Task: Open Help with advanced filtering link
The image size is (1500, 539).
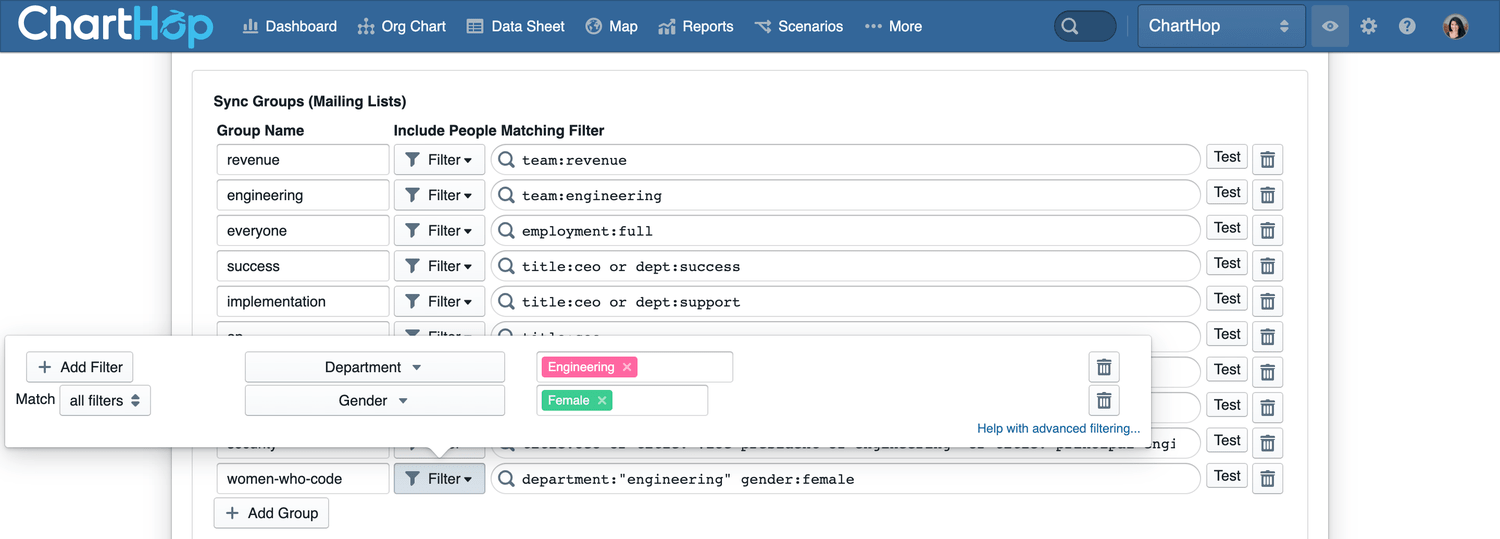Action: point(1059,429)
